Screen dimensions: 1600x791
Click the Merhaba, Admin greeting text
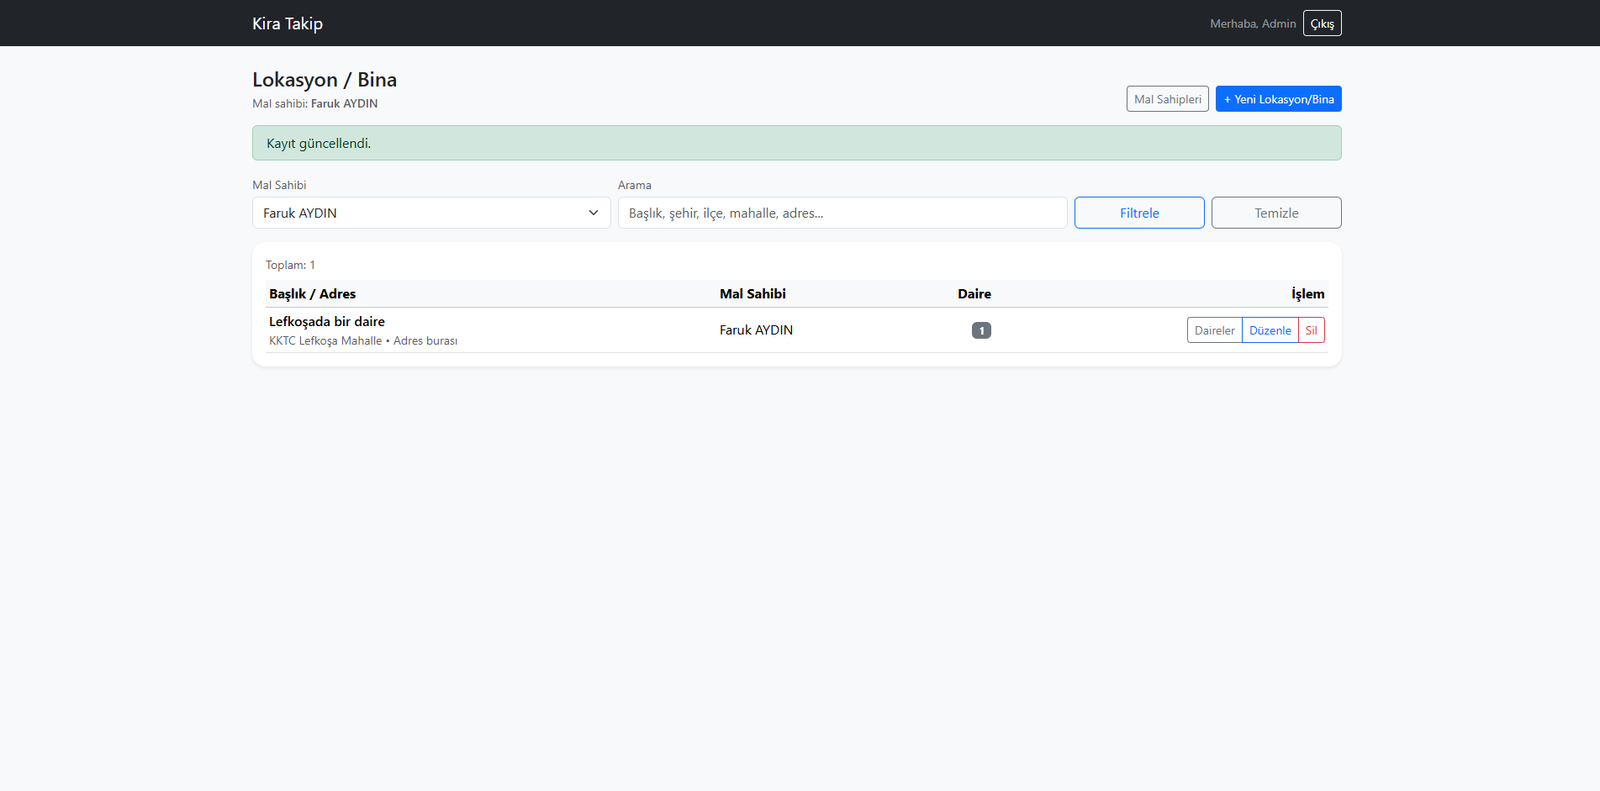[1252, 24]
